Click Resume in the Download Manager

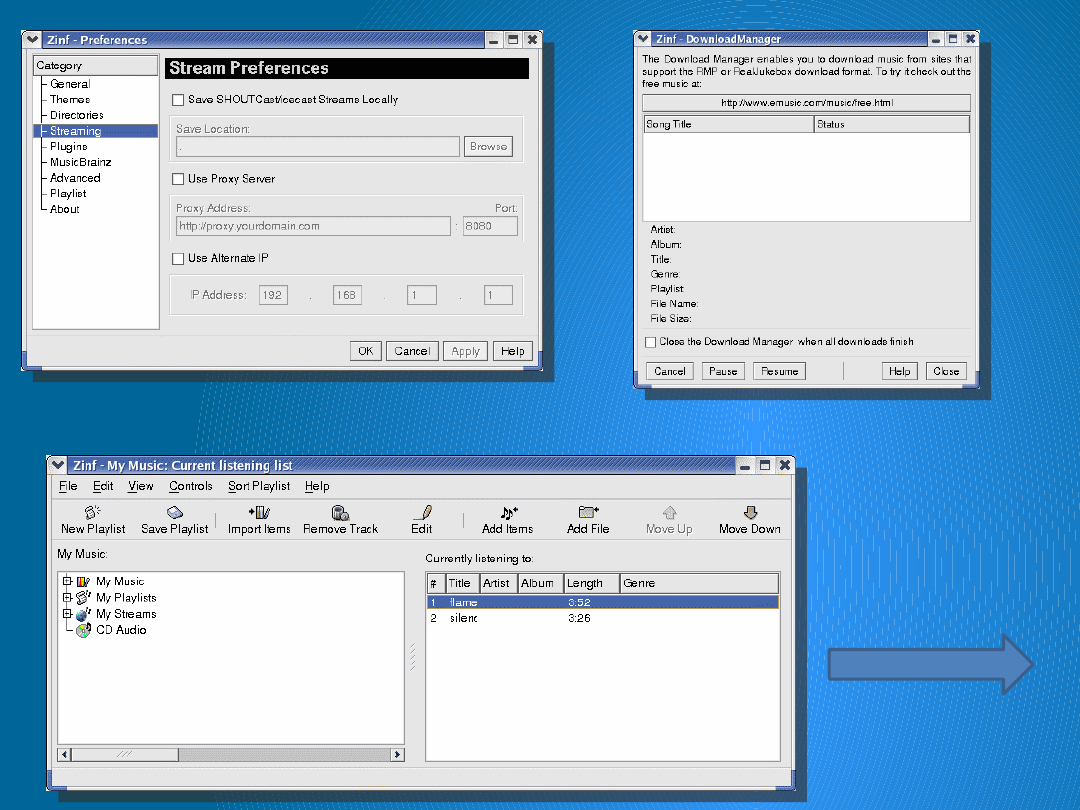pos(780,371)
